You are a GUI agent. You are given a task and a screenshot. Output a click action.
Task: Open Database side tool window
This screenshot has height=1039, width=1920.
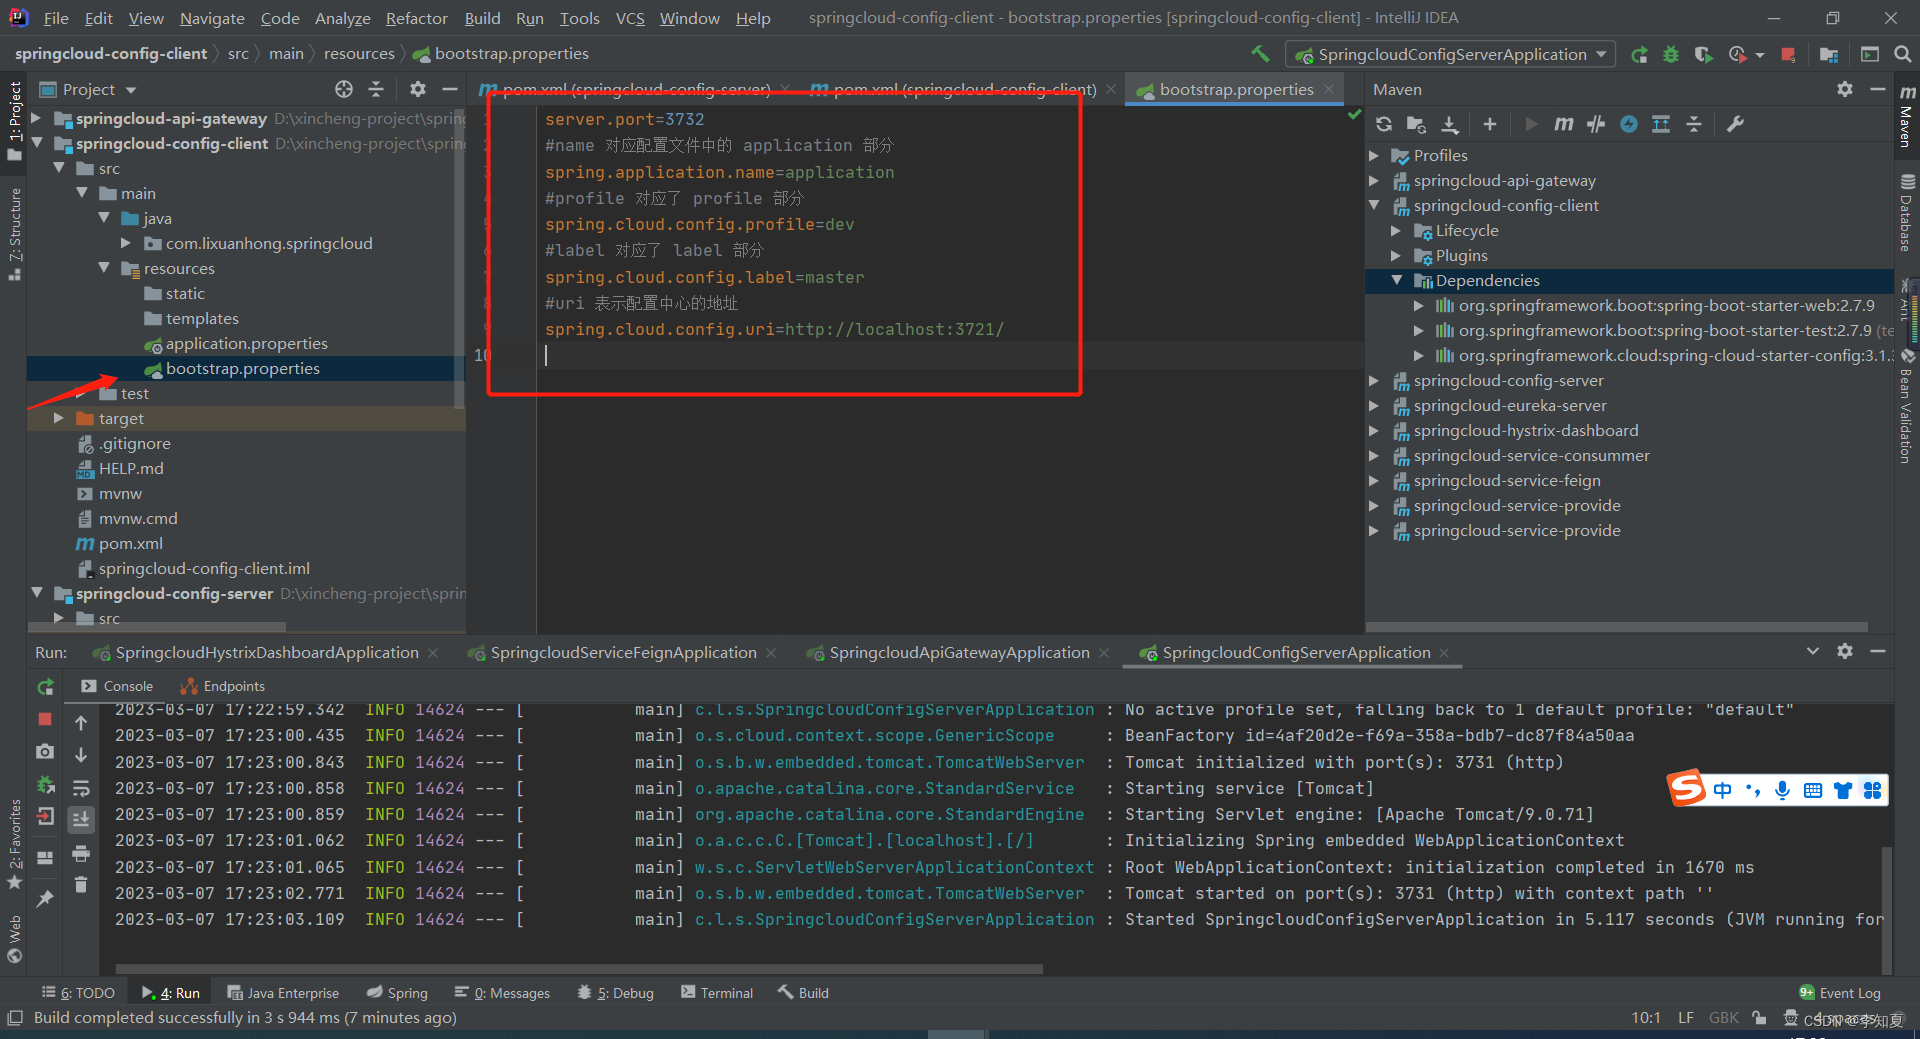click(x=1907, y=213)
